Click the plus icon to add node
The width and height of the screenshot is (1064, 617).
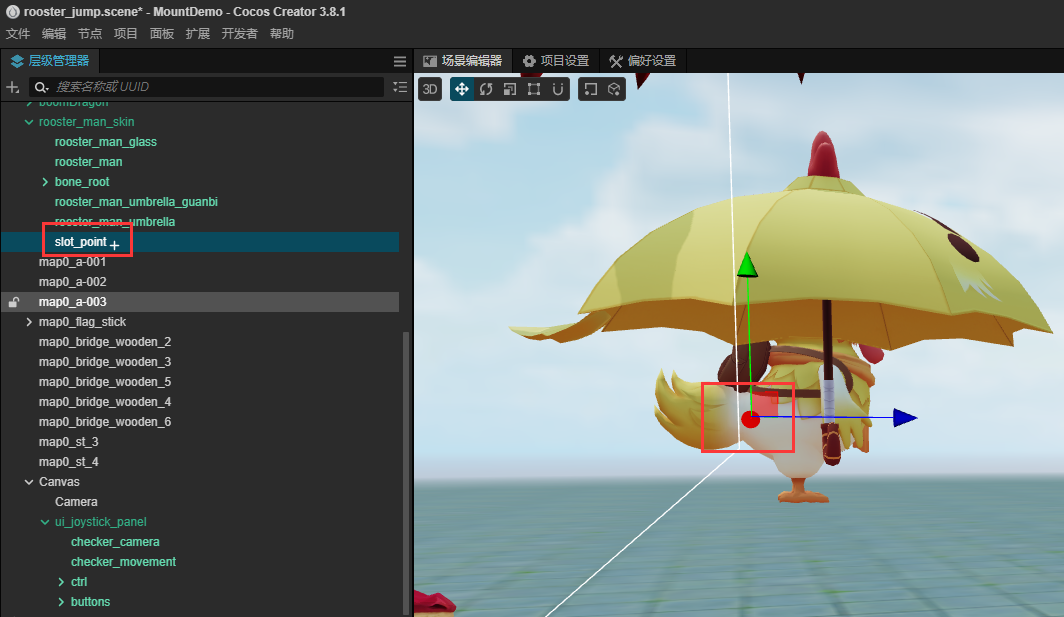[12, 87]
